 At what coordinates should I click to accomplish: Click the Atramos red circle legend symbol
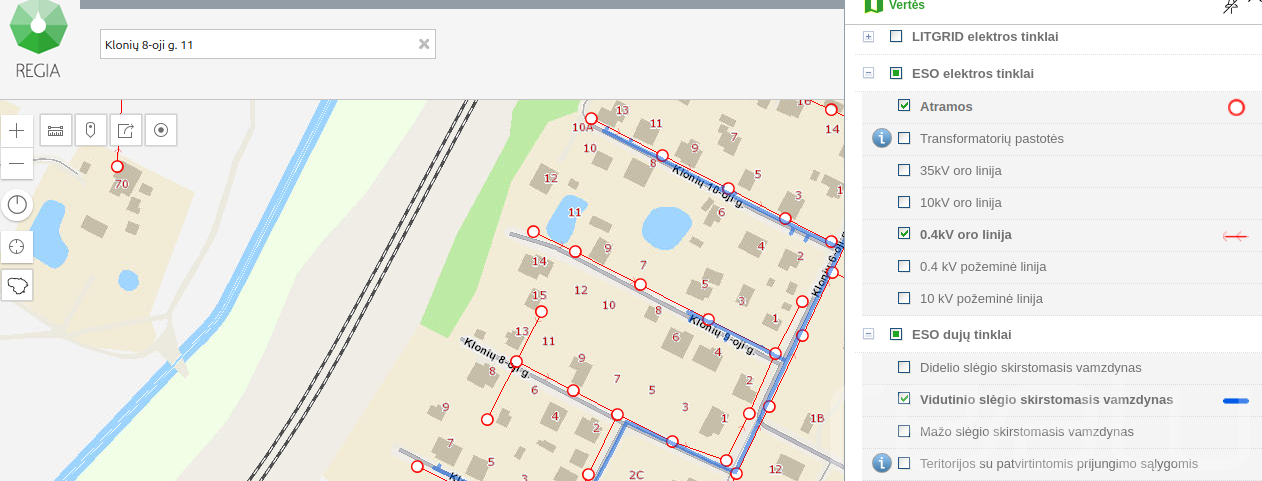click(1236, 107)
